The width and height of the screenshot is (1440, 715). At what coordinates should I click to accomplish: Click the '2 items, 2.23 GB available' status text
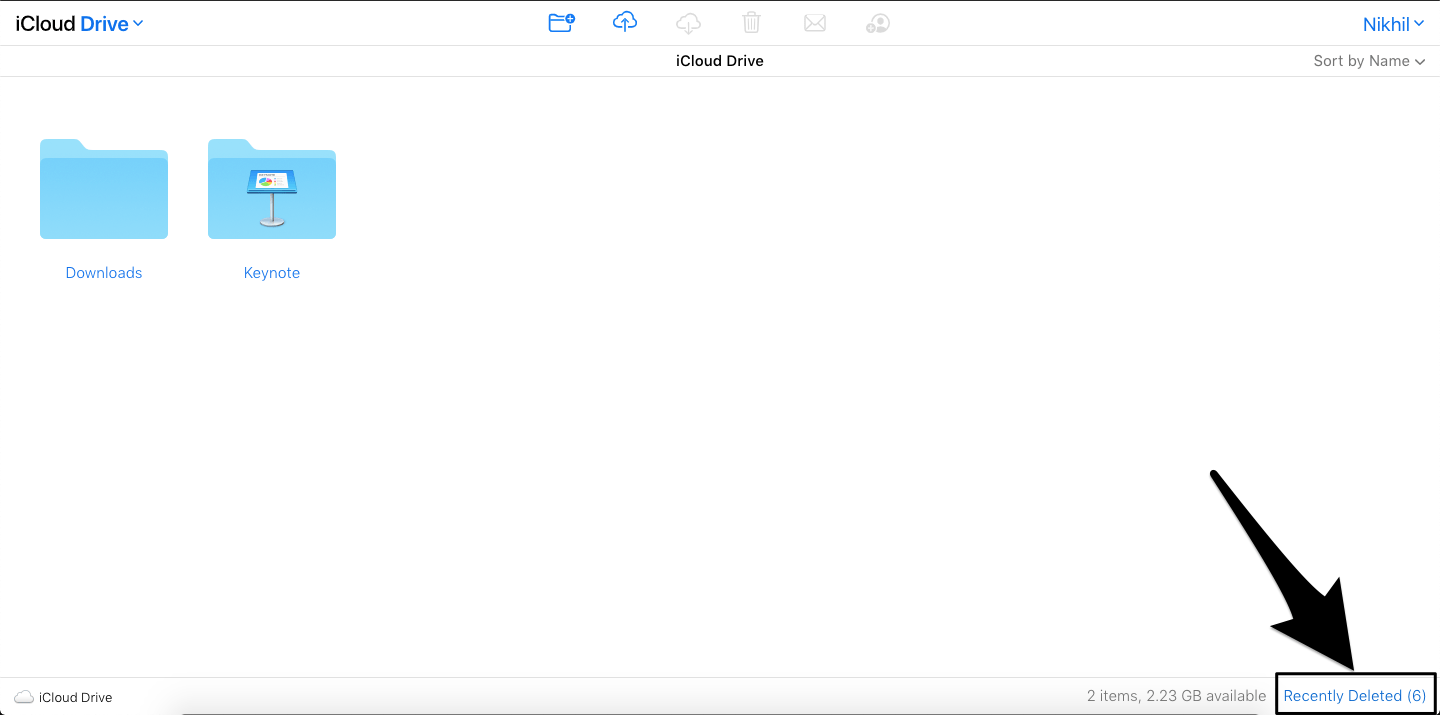click(1175, 696)
